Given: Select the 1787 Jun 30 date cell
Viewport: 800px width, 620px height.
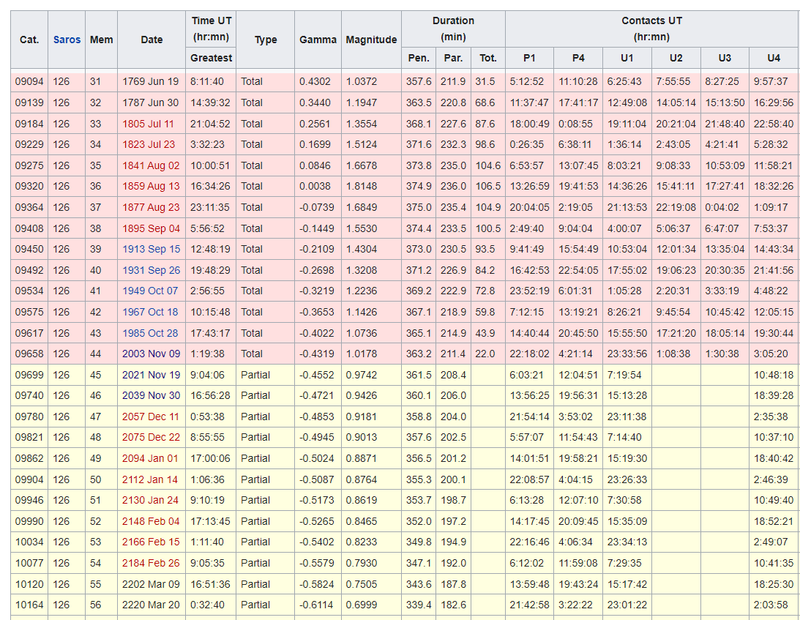Looking at the screenshot, I should coord(152,103).
